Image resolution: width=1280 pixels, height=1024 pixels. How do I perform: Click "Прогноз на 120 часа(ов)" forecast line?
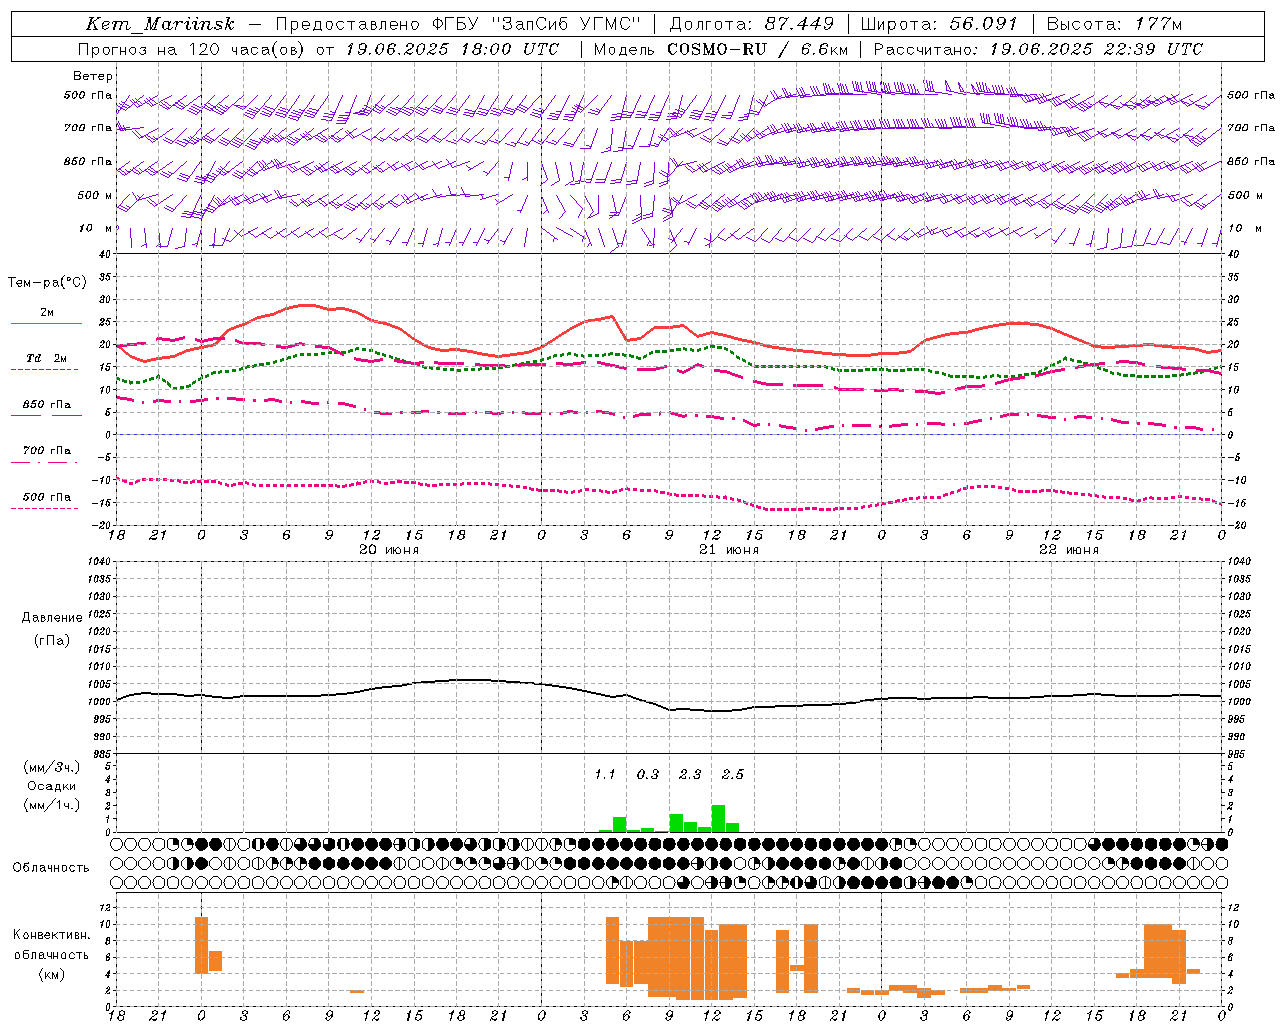[193, 49]
